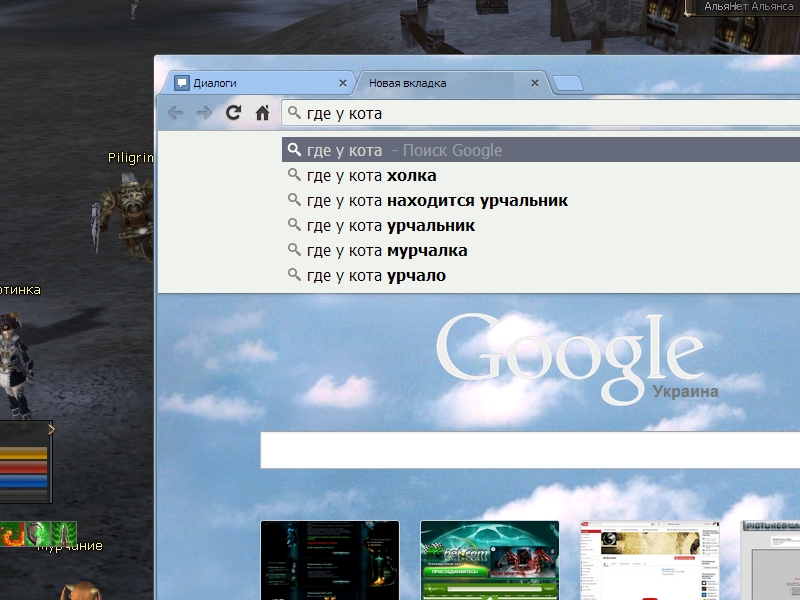This screenshot has width=800, height=600.
Task: Close the Диалоги tab
Action: (343, 83)
